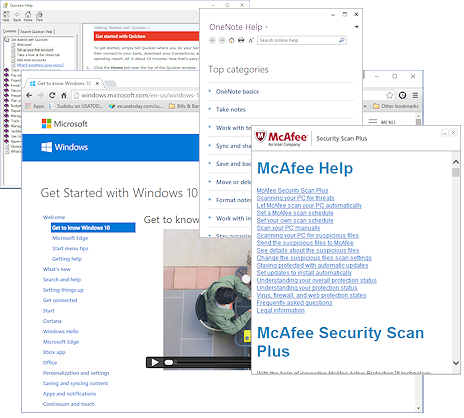Image resolution: width=464 pixels, height=418 pixels.
Task: Click the home icon in OneNote Help
Action: 231,40
